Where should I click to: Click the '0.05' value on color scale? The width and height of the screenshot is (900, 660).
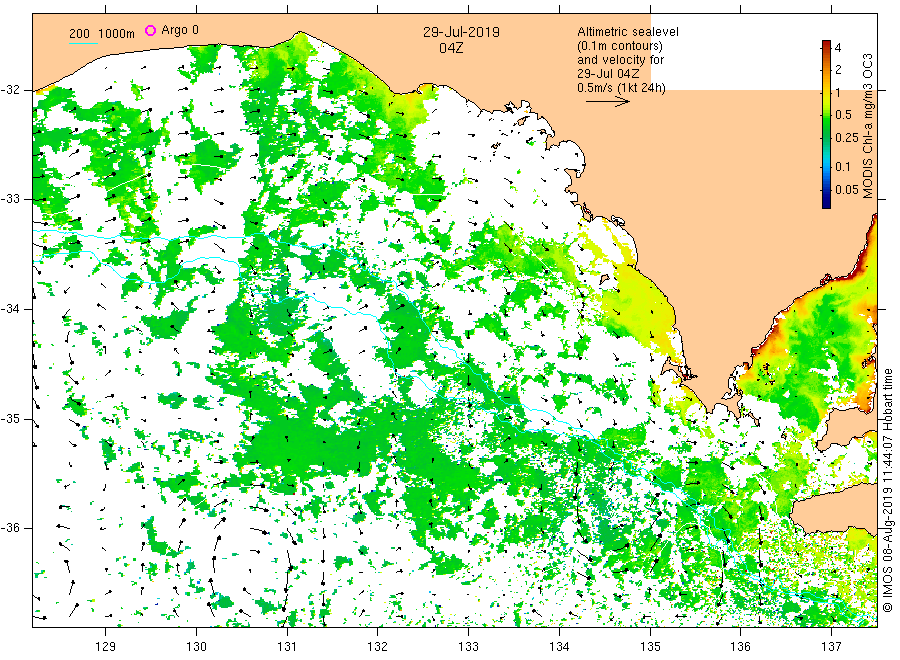coord(847,189)
